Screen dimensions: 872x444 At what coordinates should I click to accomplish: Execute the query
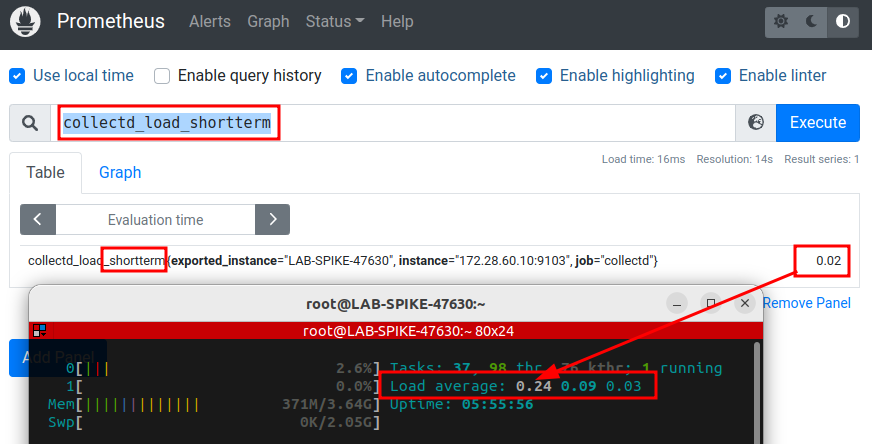(818, 122)
